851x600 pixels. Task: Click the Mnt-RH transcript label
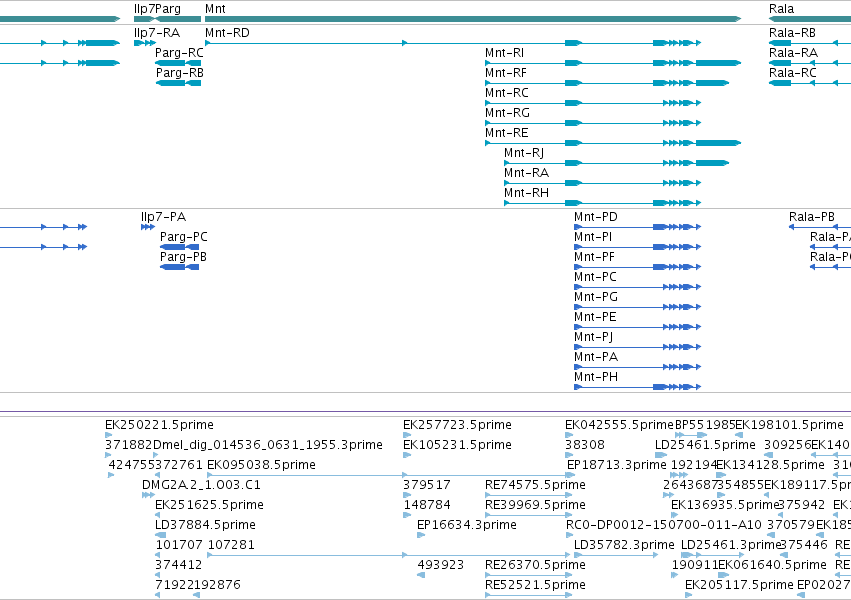(526, 193)
